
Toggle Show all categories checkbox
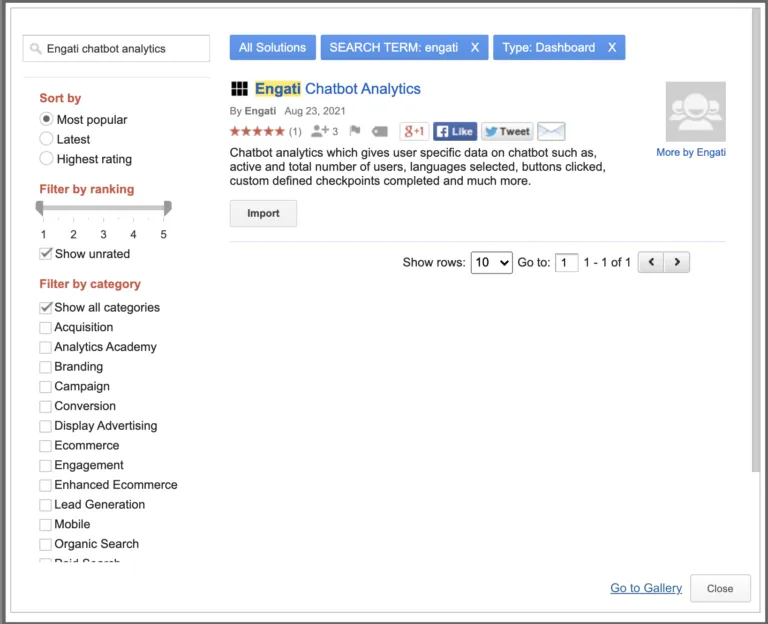(x=46, y=308)
